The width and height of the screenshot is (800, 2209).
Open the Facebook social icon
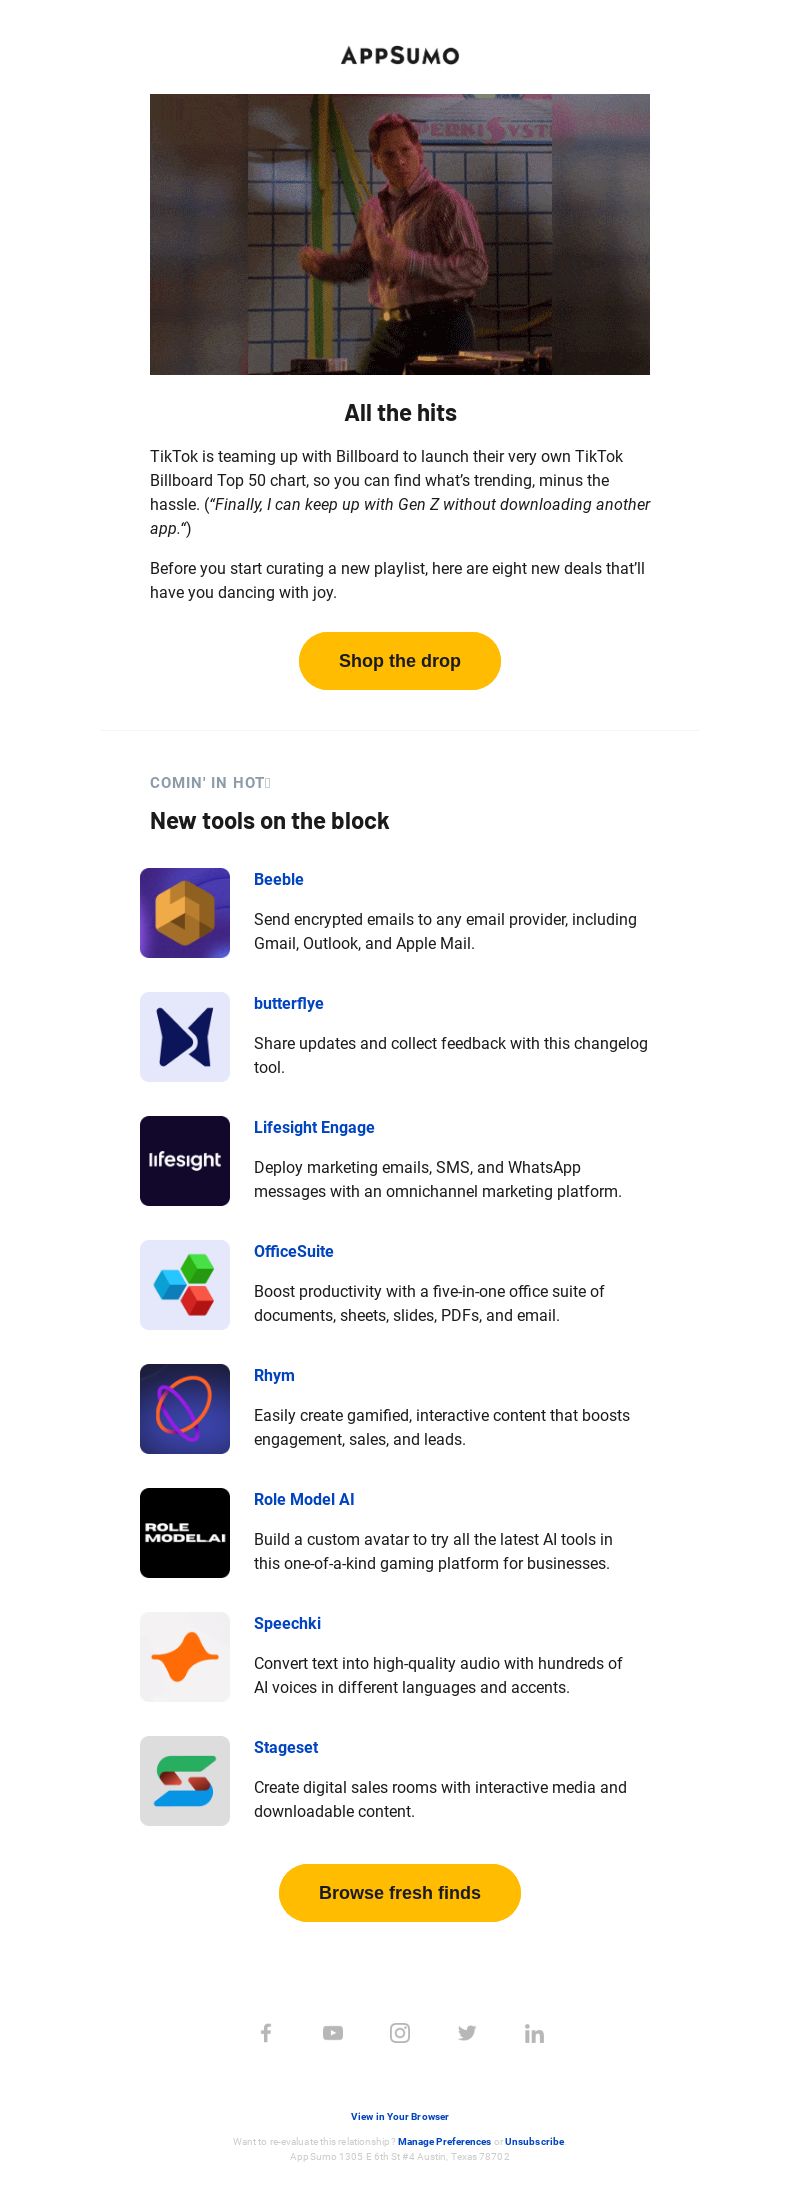pos(266,2033)
